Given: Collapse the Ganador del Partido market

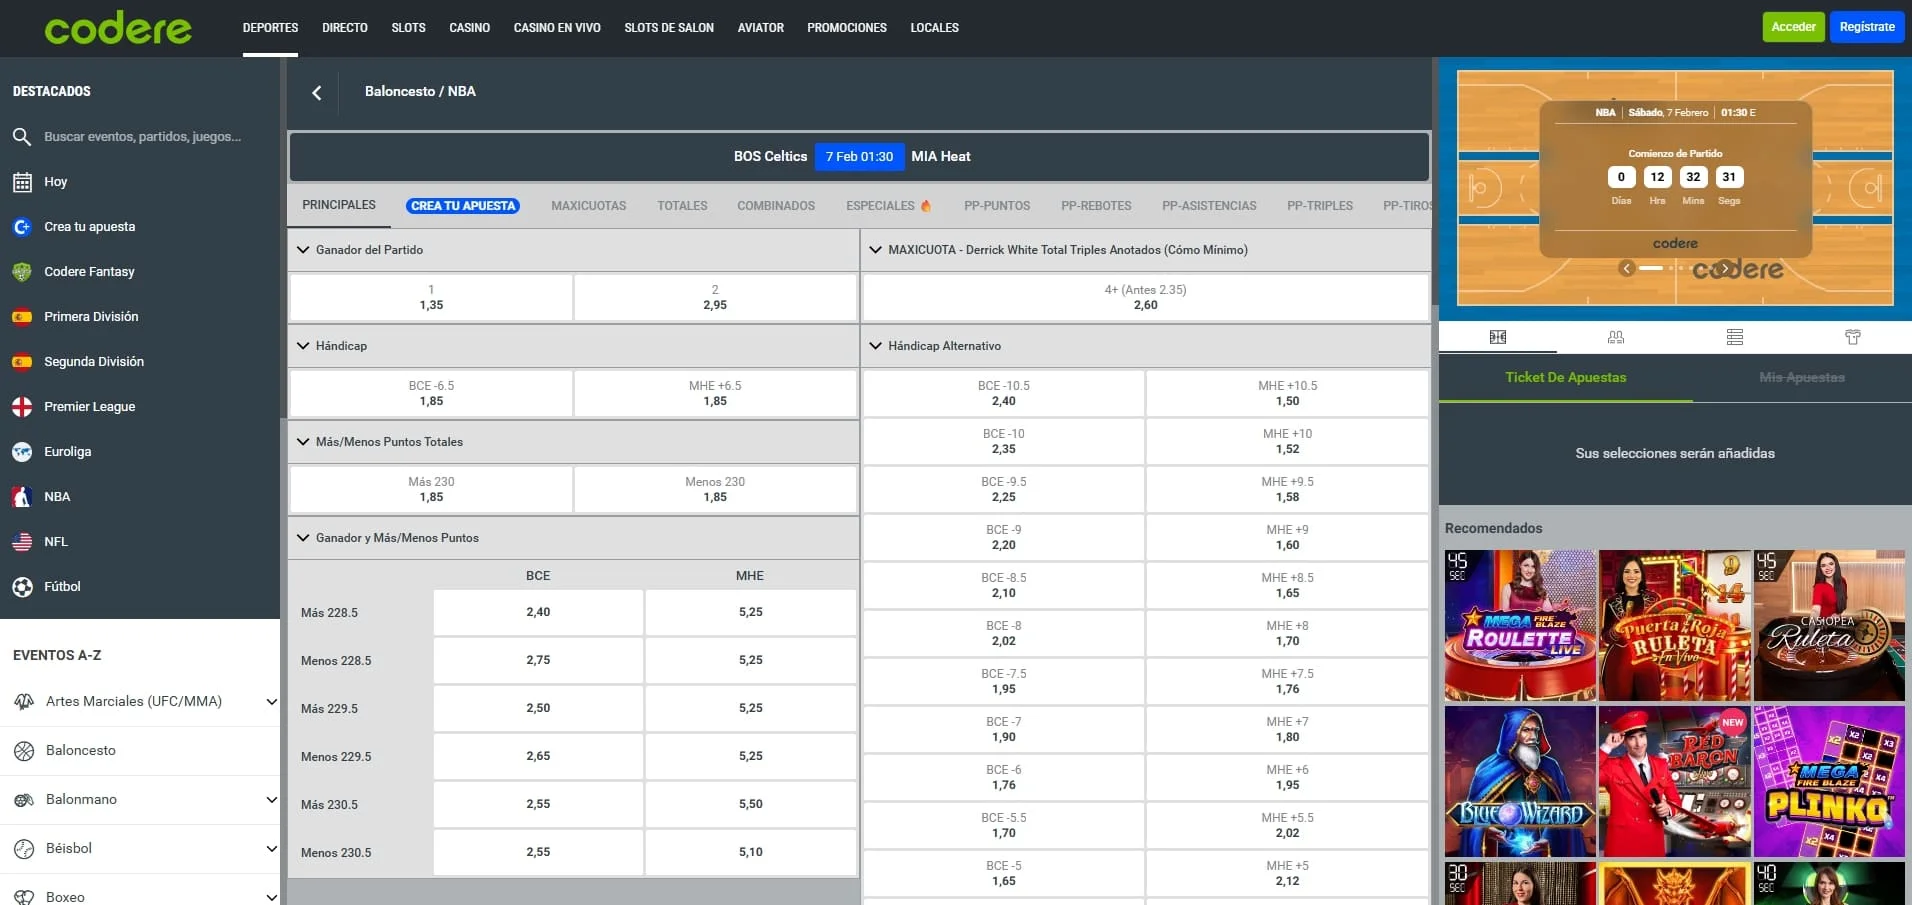Looking at the screenshot, I should [x=303, y=250].
